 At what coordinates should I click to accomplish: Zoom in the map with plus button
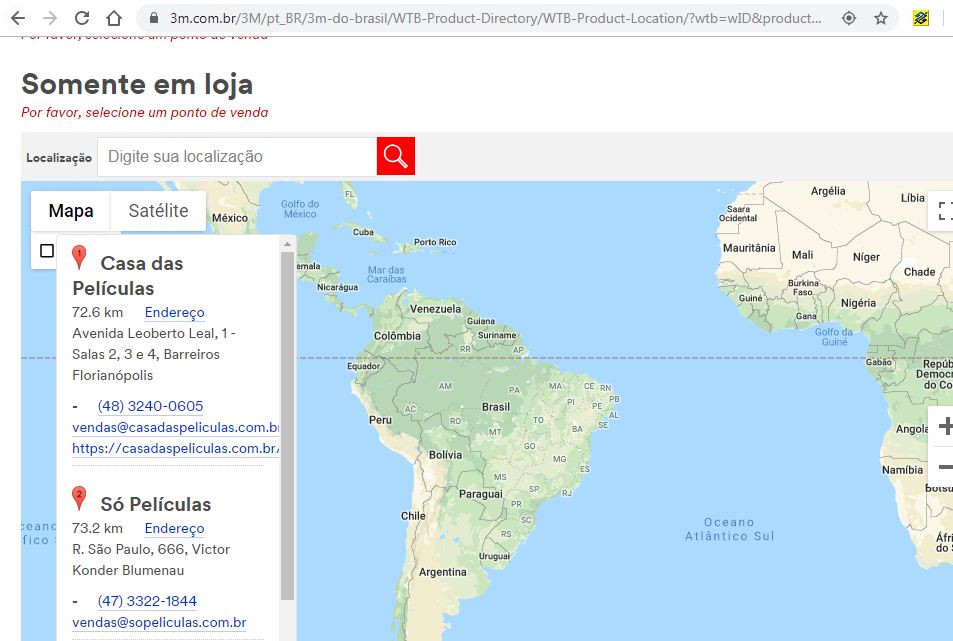[x=944, y=426]
